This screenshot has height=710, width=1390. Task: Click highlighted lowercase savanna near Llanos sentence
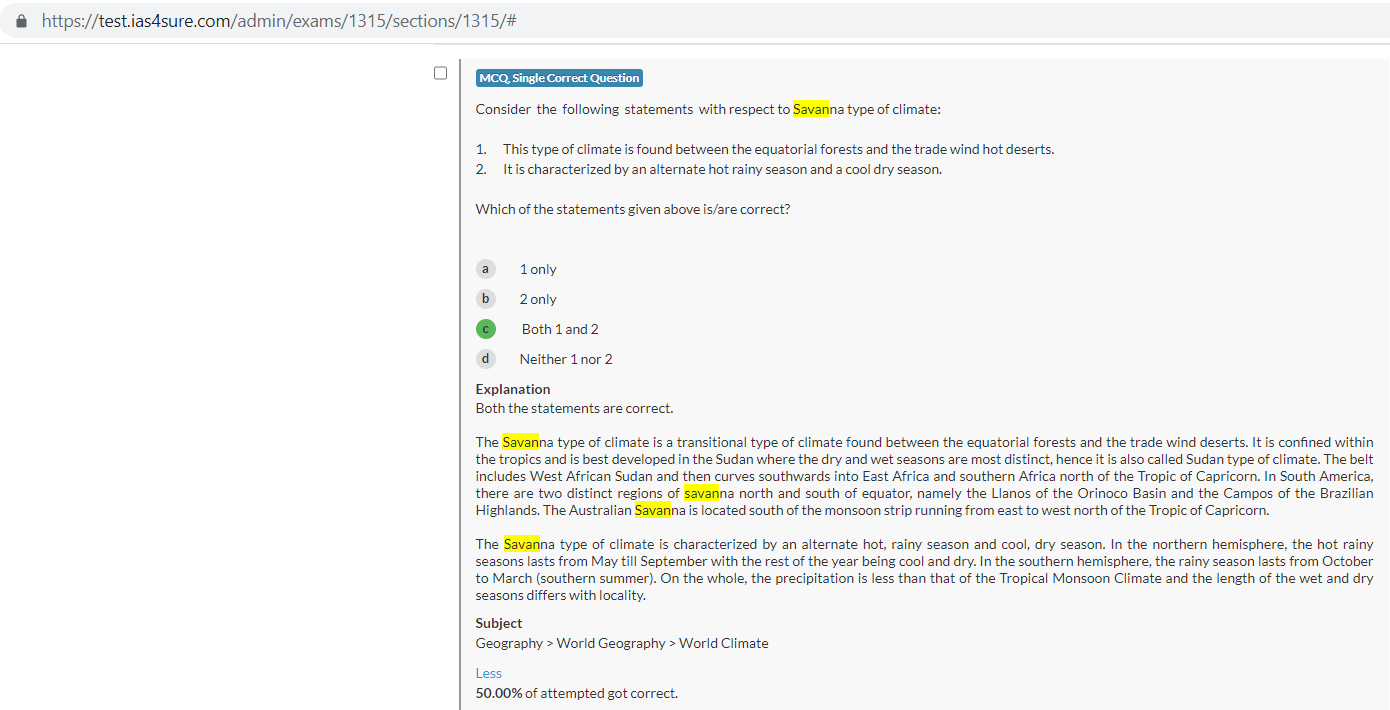(x=702, y=493)
